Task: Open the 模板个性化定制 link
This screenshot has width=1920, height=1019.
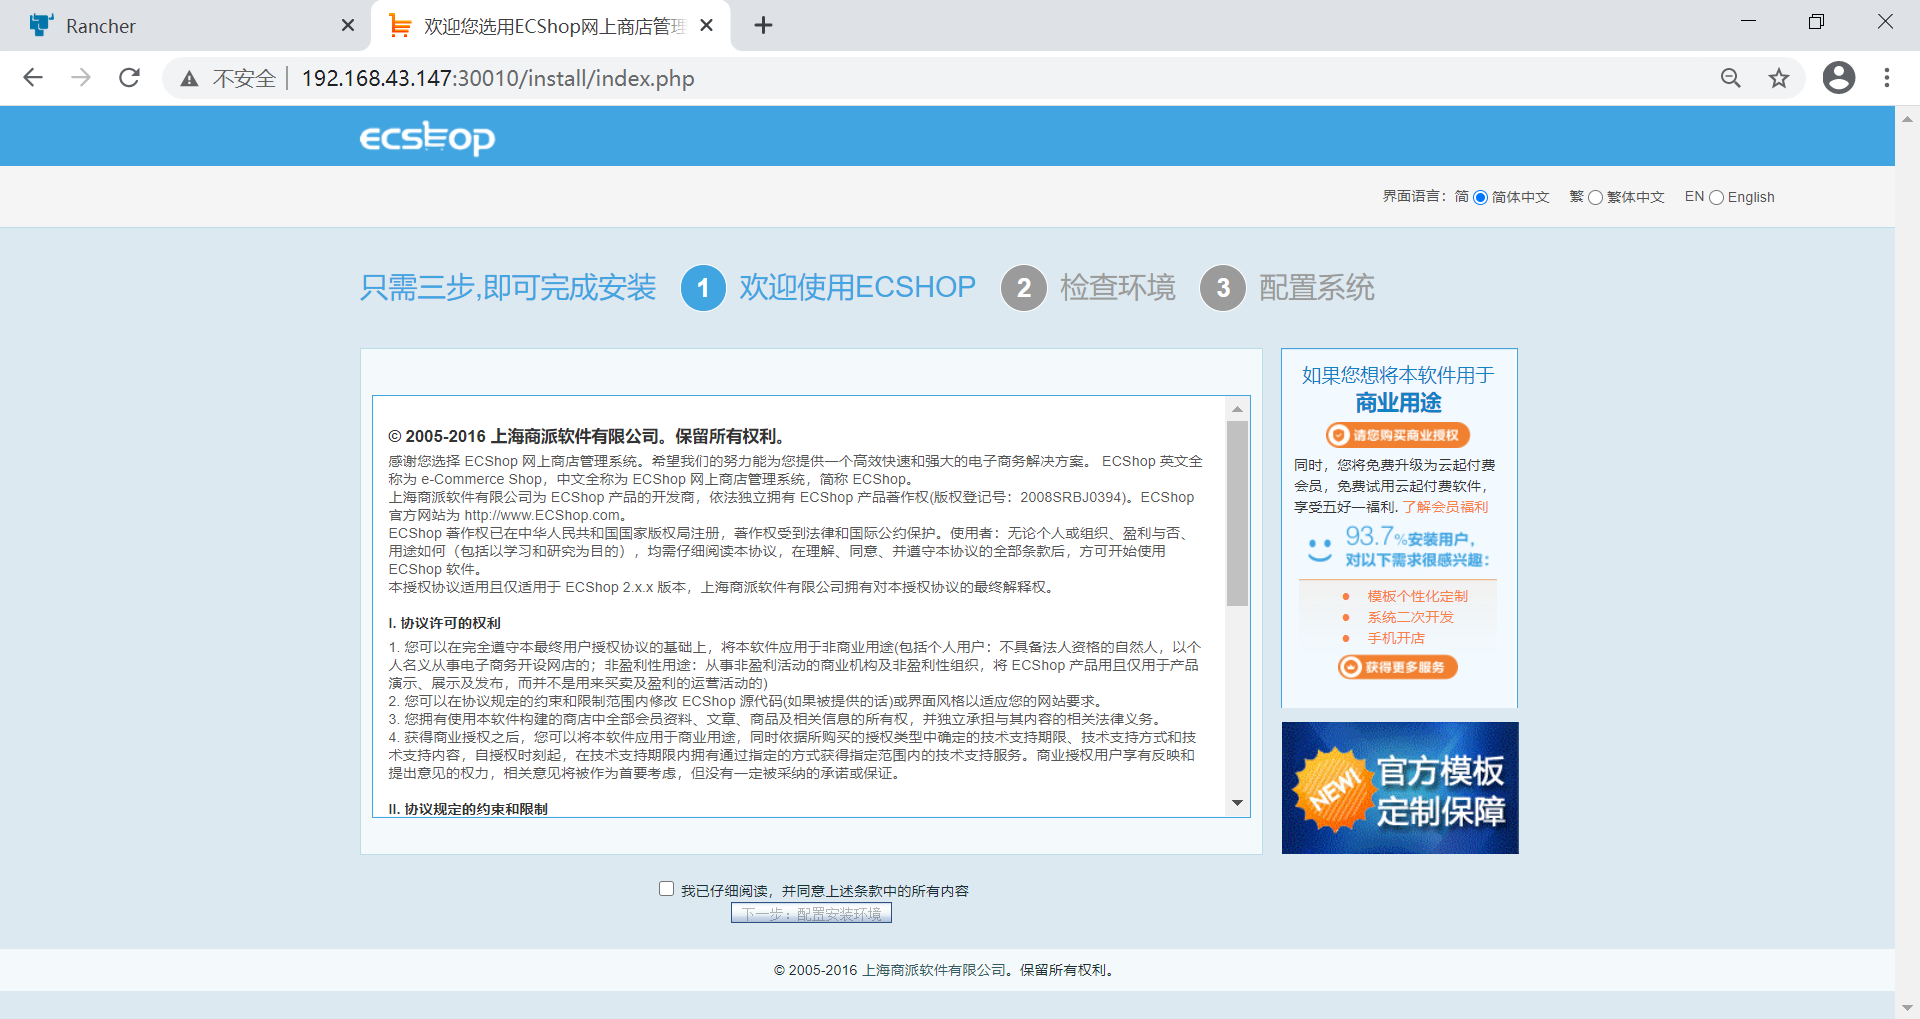Action: [x=1417, y=596]
